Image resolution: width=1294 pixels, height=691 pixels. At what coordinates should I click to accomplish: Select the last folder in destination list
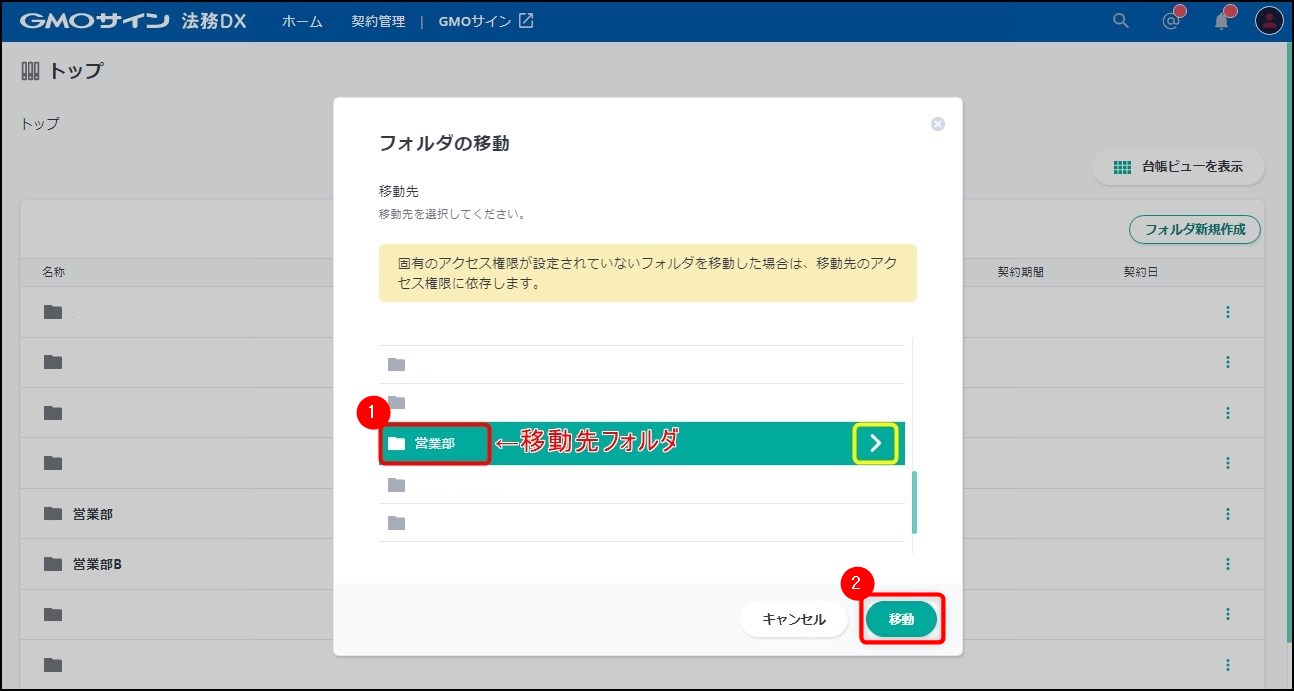[640, 523]
